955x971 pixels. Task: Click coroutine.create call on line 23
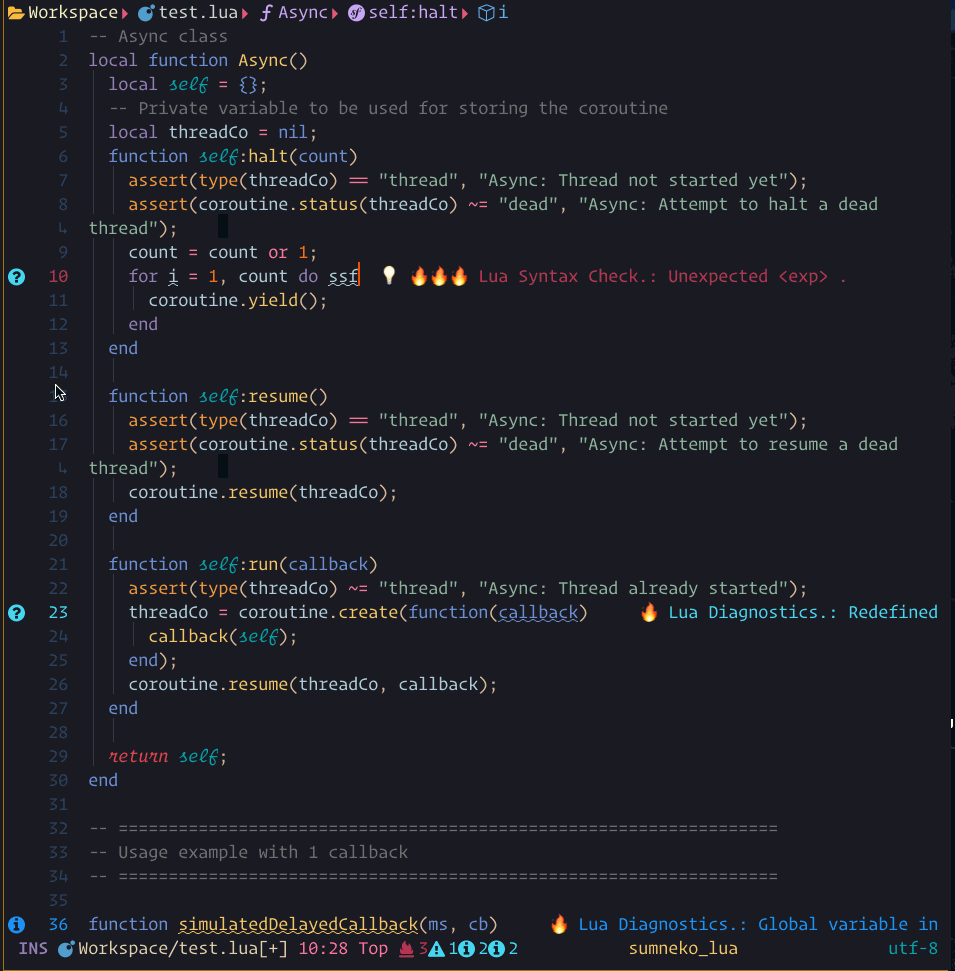tap(318, 612)
